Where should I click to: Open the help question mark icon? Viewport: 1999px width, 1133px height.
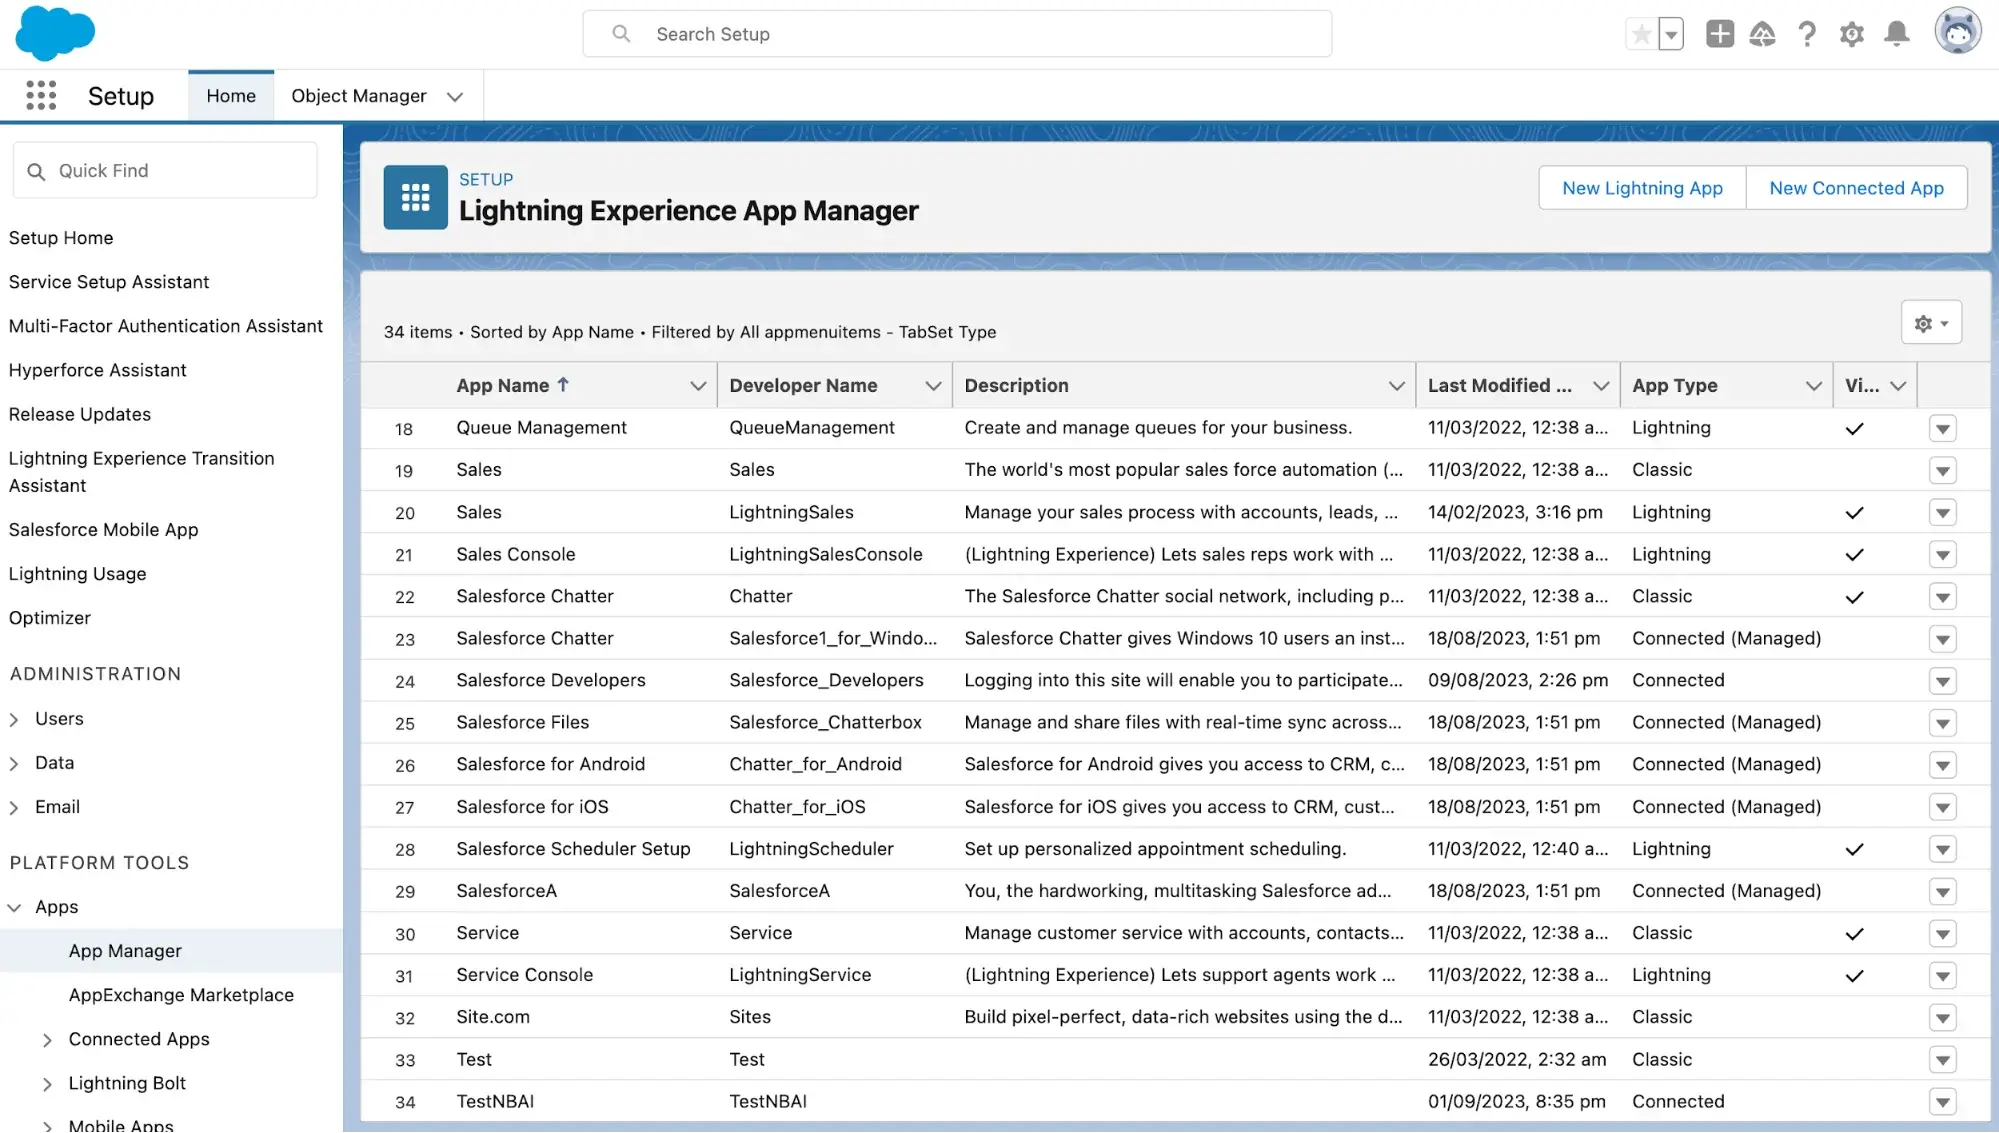click(x=1807, y=34)
